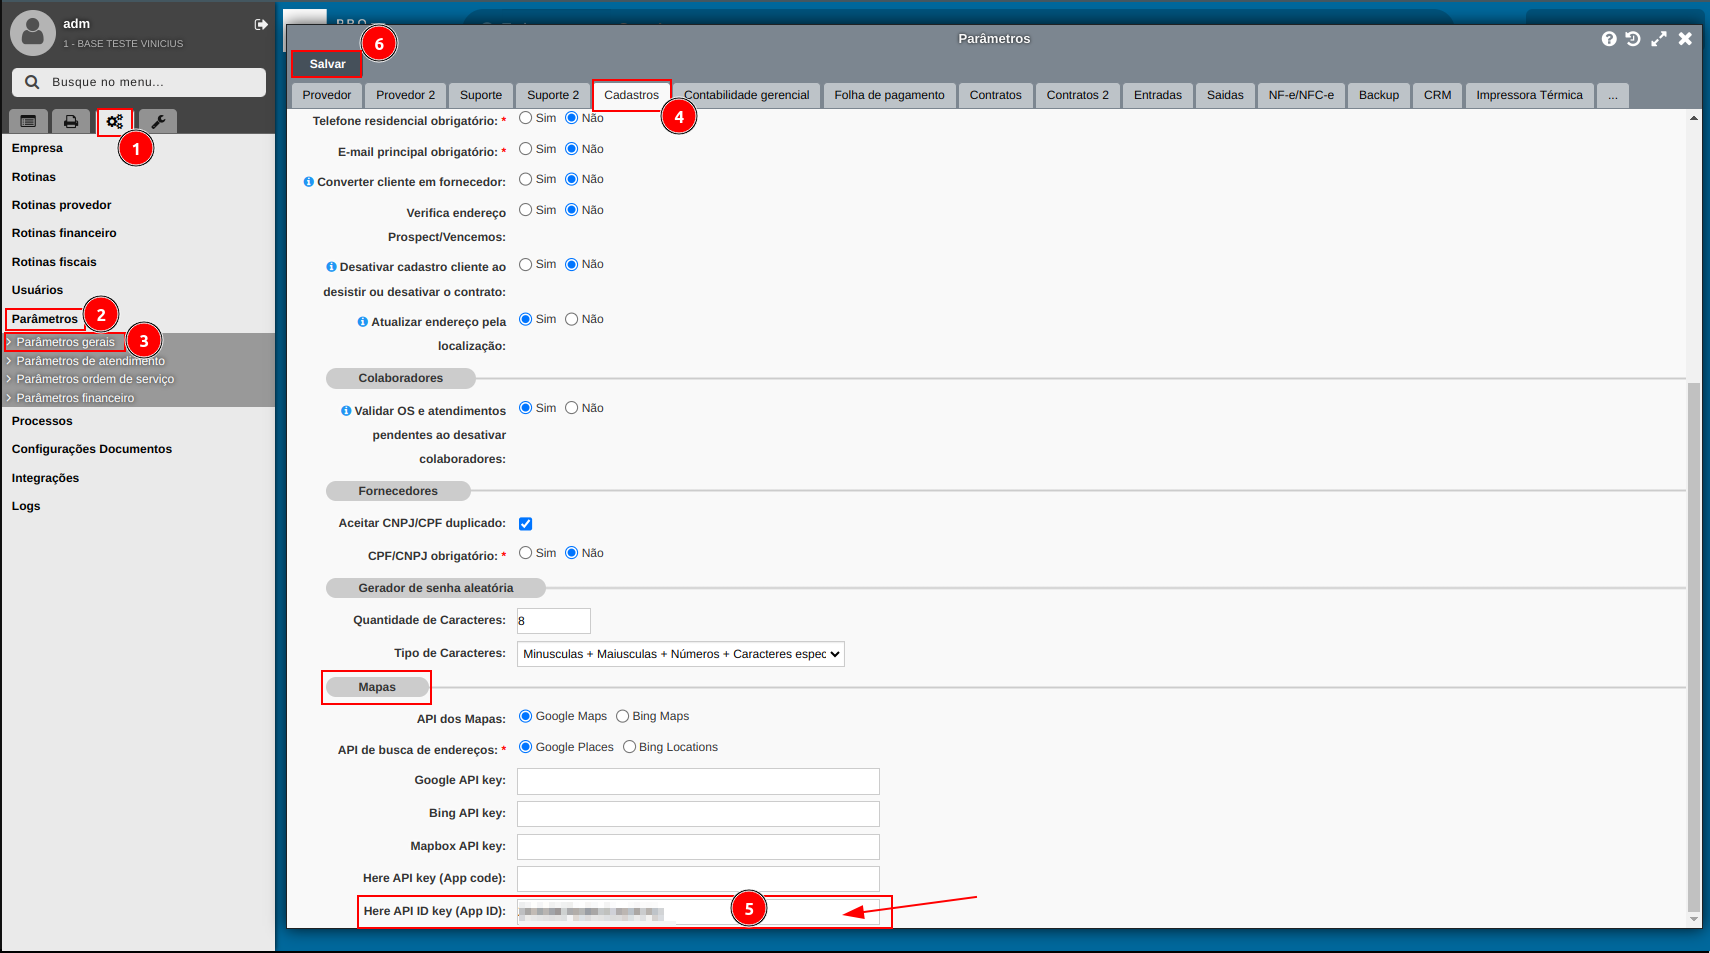Click the Here API ID key (App ID) field

[698, 912]
